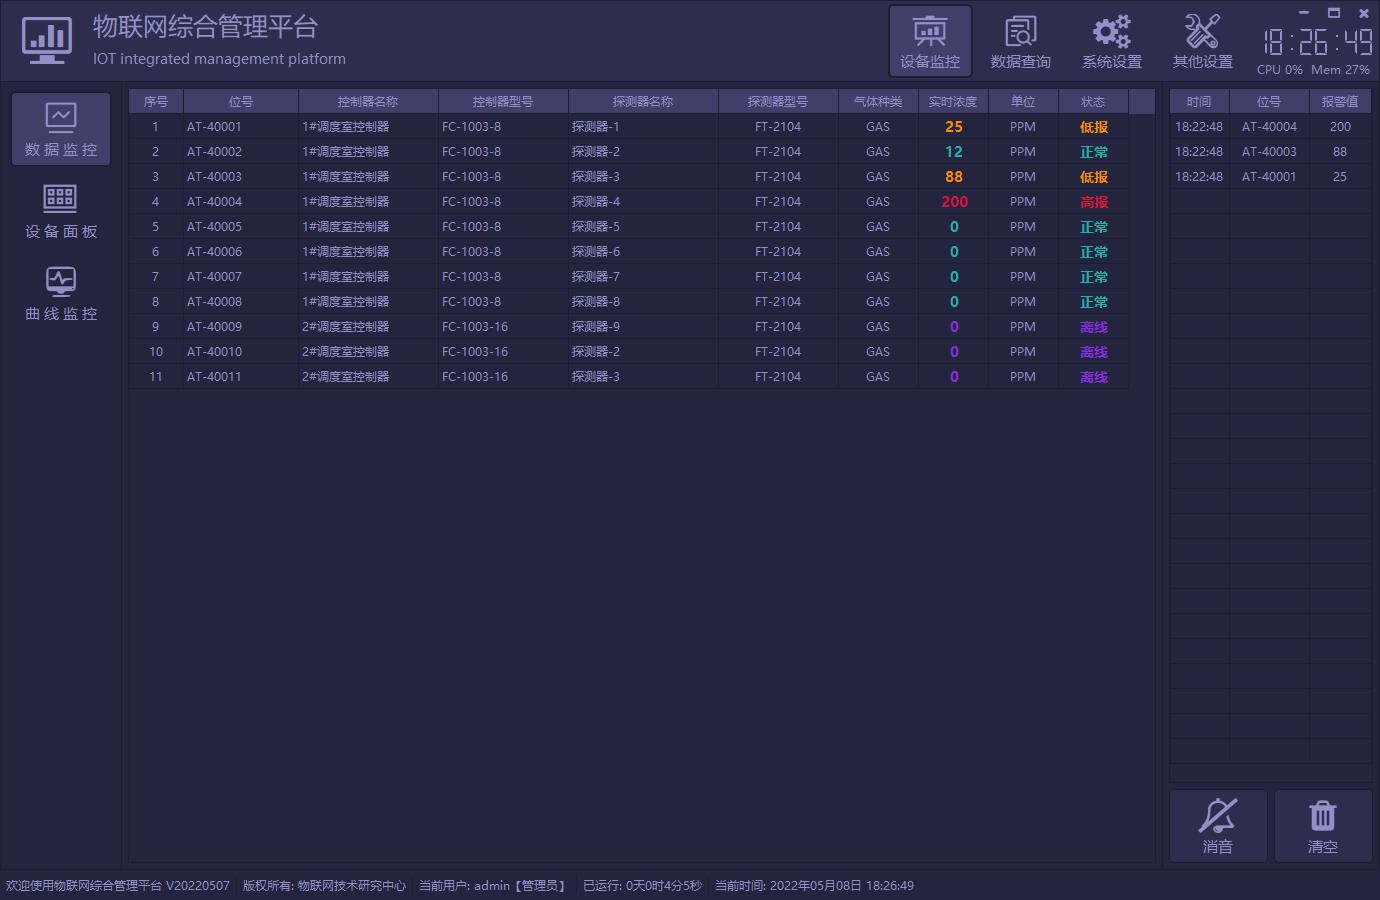Clear alarm list with 清空 trash button
The width and height of the screenshot is (1380, 900).
click(x=1322, y=826)
